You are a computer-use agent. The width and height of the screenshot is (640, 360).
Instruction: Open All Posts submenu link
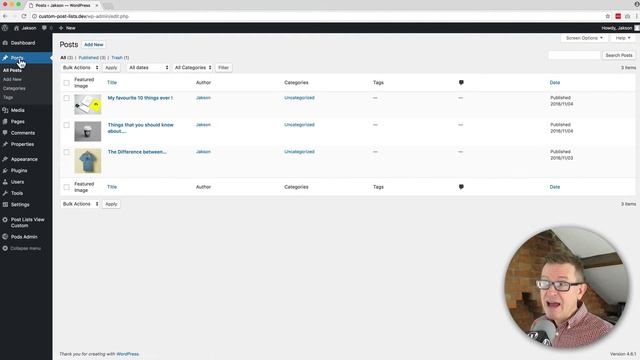pos(12,71)
